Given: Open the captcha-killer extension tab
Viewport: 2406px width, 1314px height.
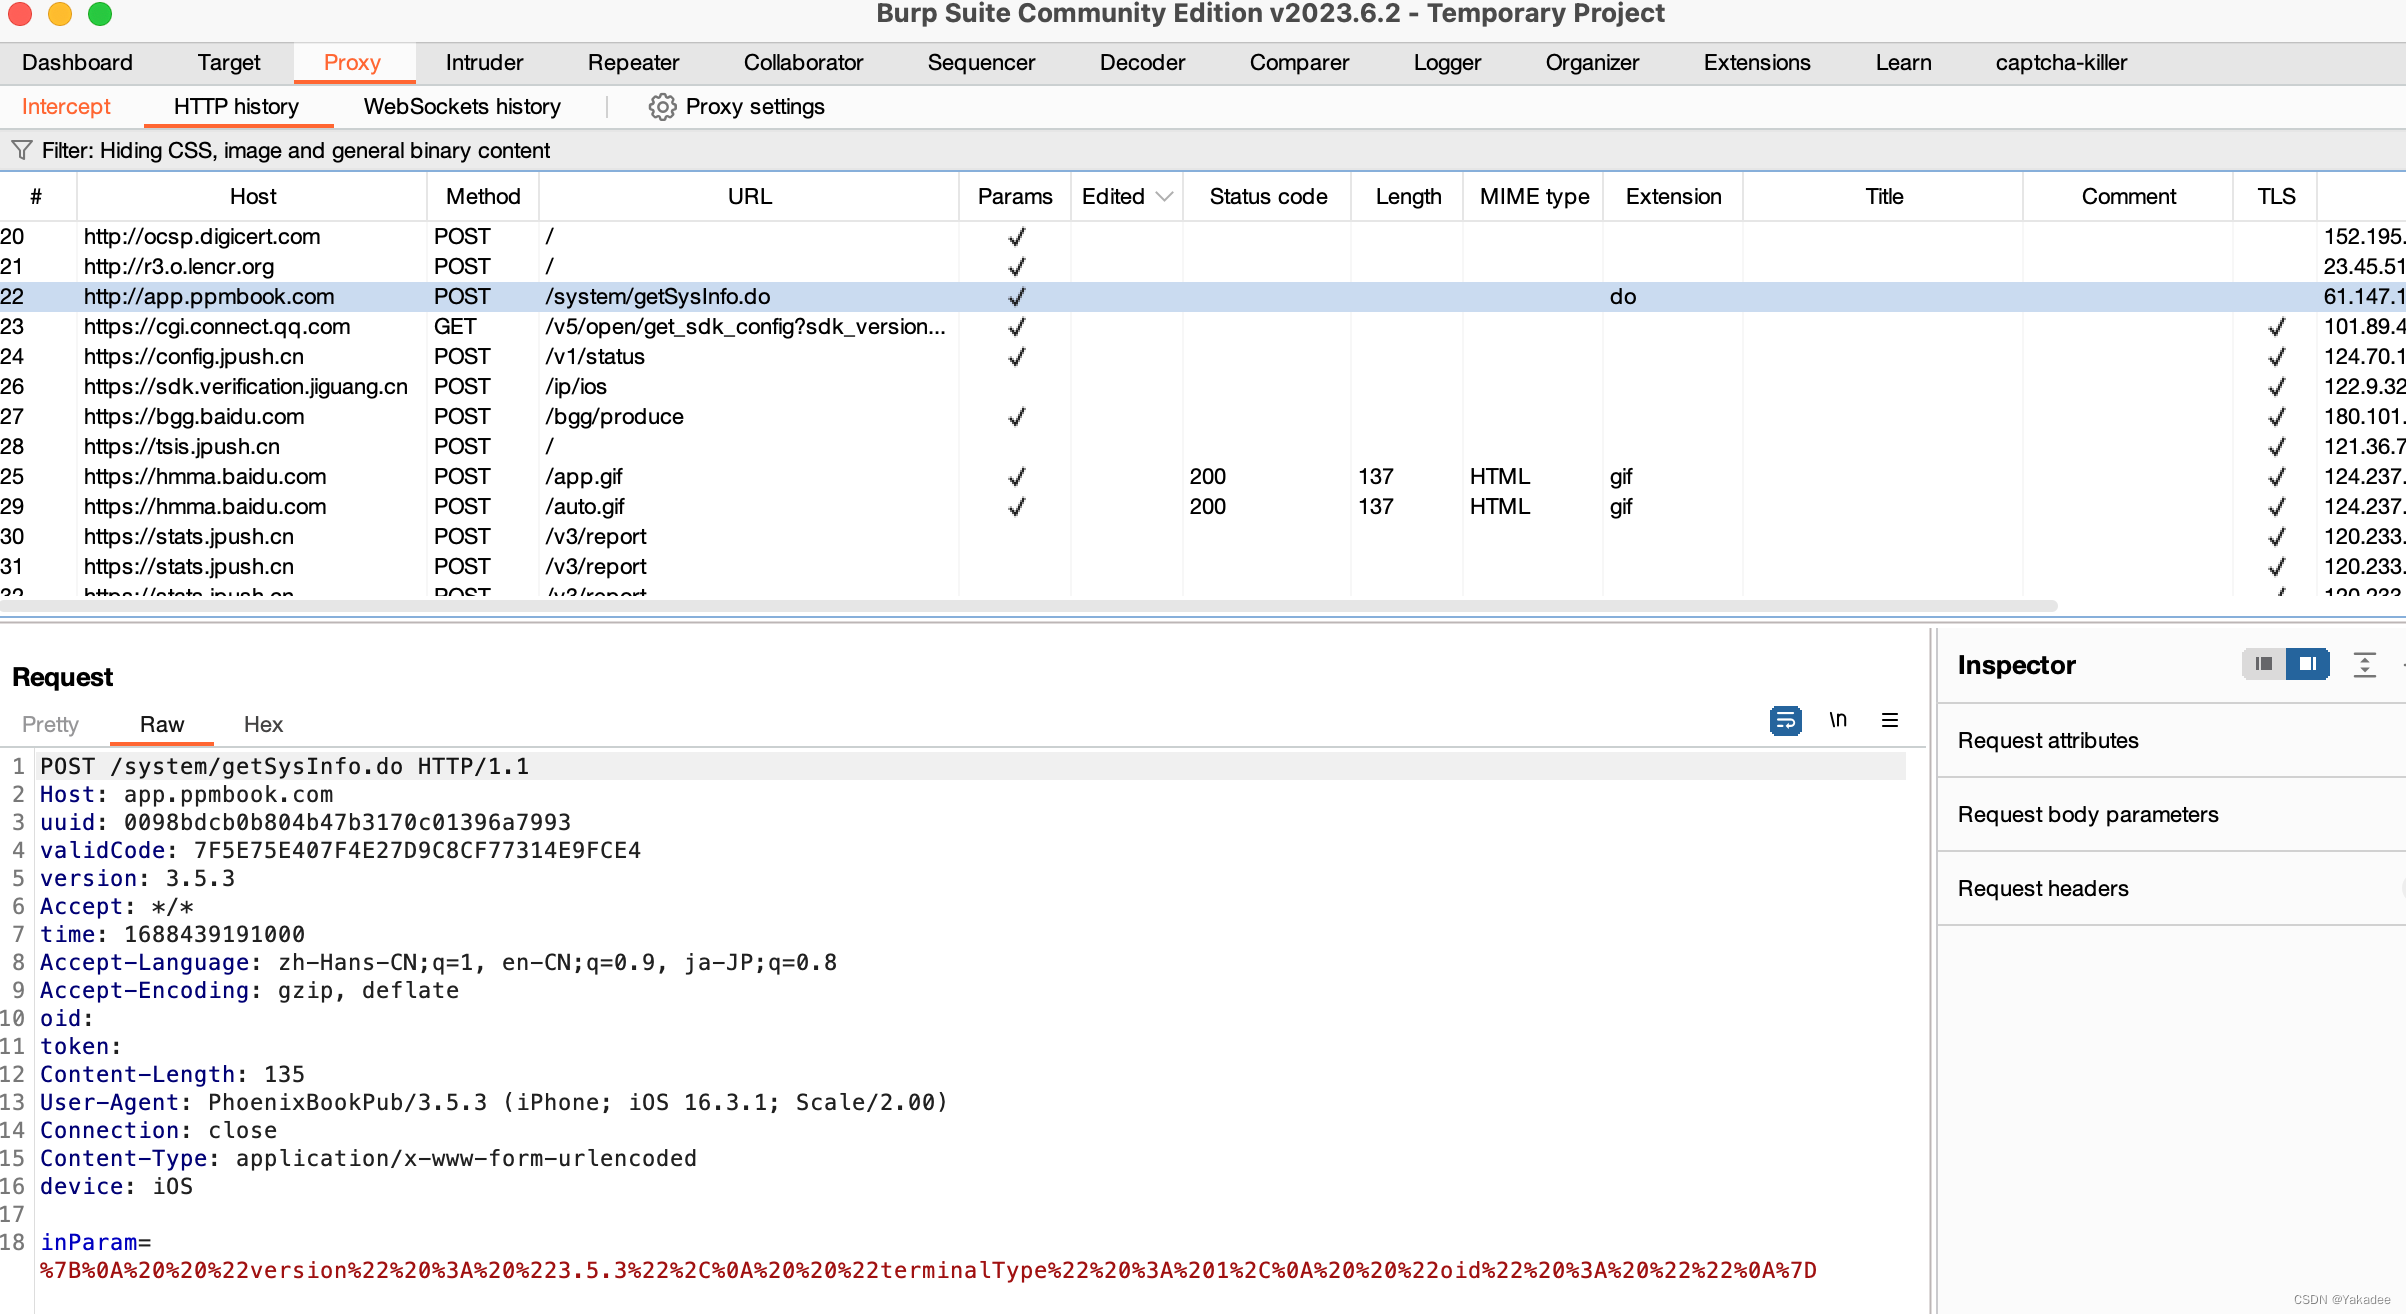Looking at the screenshot, I should pyautogui.click(x=2061, y=62).
